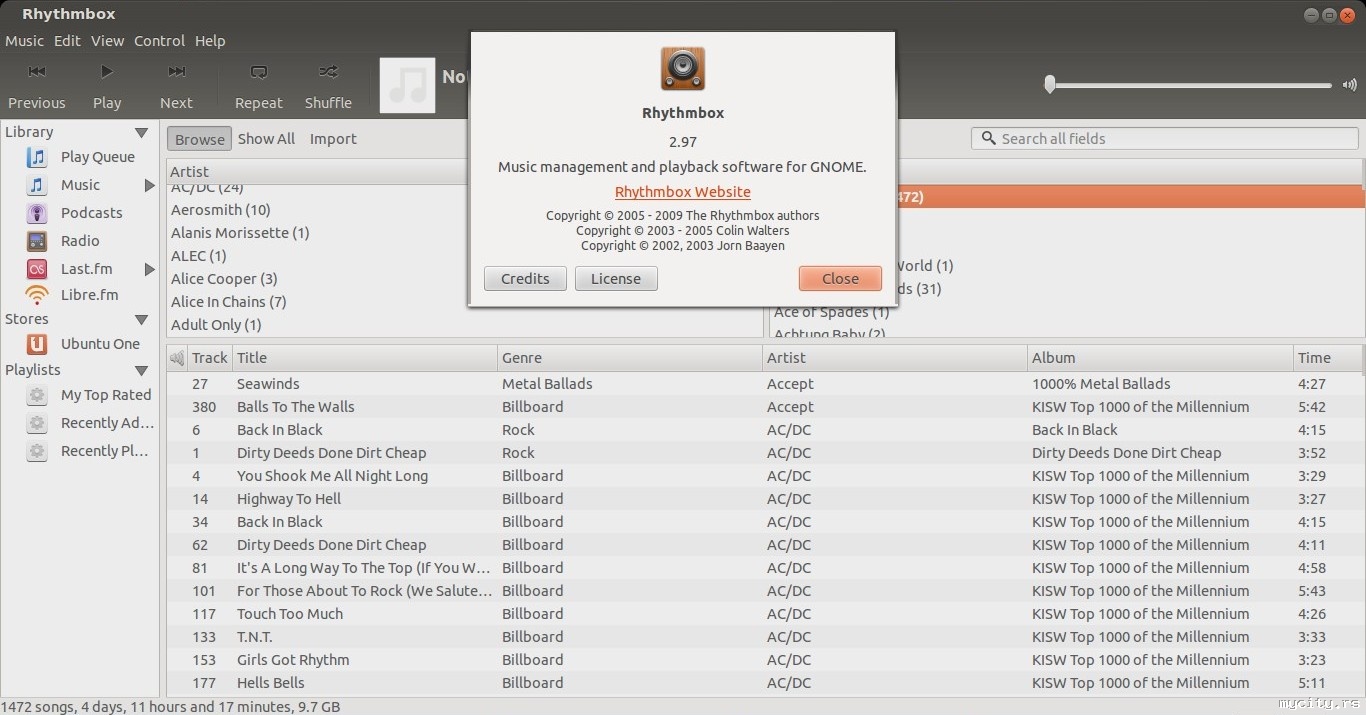The height and width of the screenshot is (715, 1366).
Task: Select the Seawinds track row
Action: [x=764, y=384]
